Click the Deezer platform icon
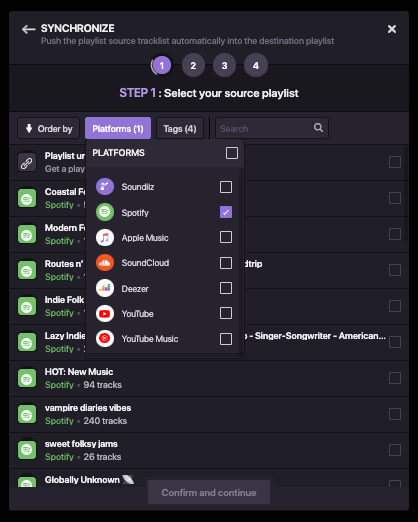This screenshot has width=418, height=522. [105, 288]
